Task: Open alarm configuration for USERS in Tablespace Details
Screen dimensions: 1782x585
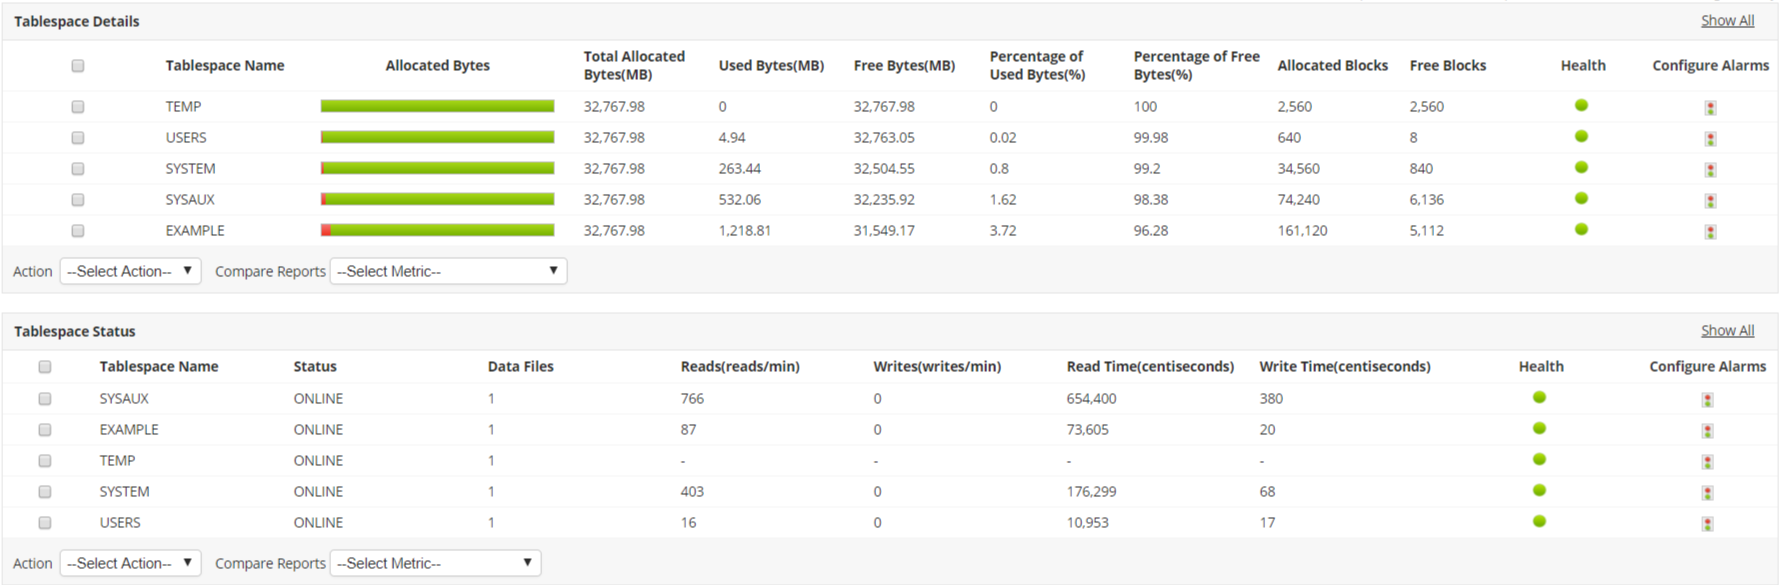Action: tap(1710, 139)
